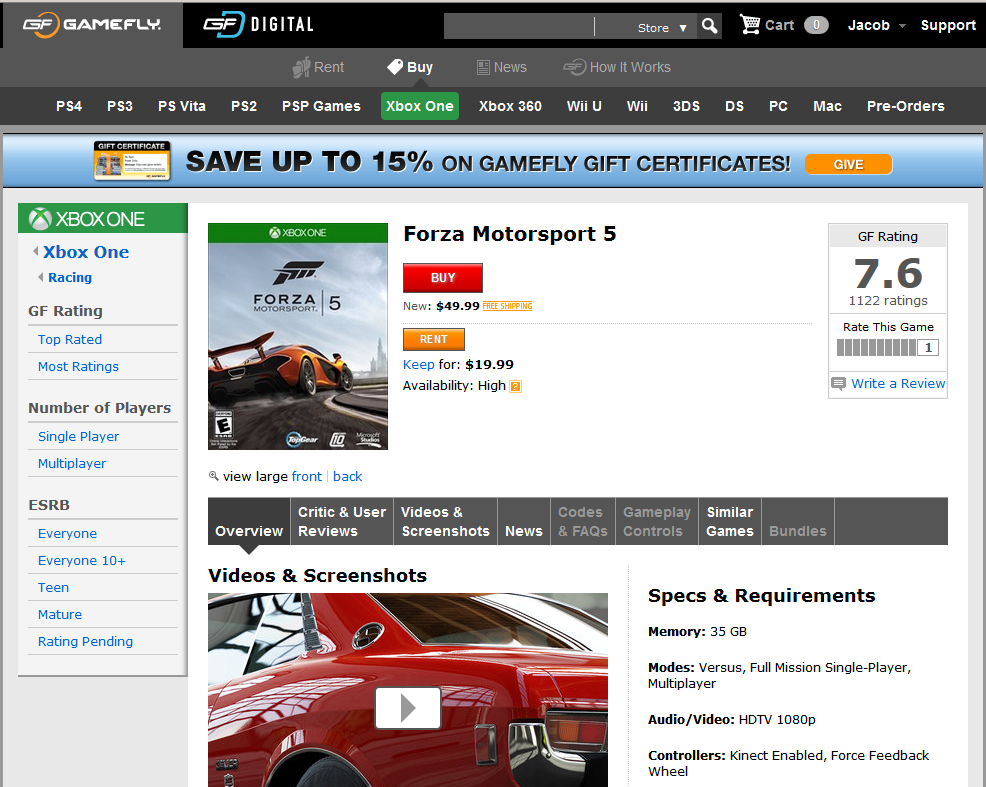Filter ESRB by Everyone
This screenshot has width=986, height=787.
(67, 533)
